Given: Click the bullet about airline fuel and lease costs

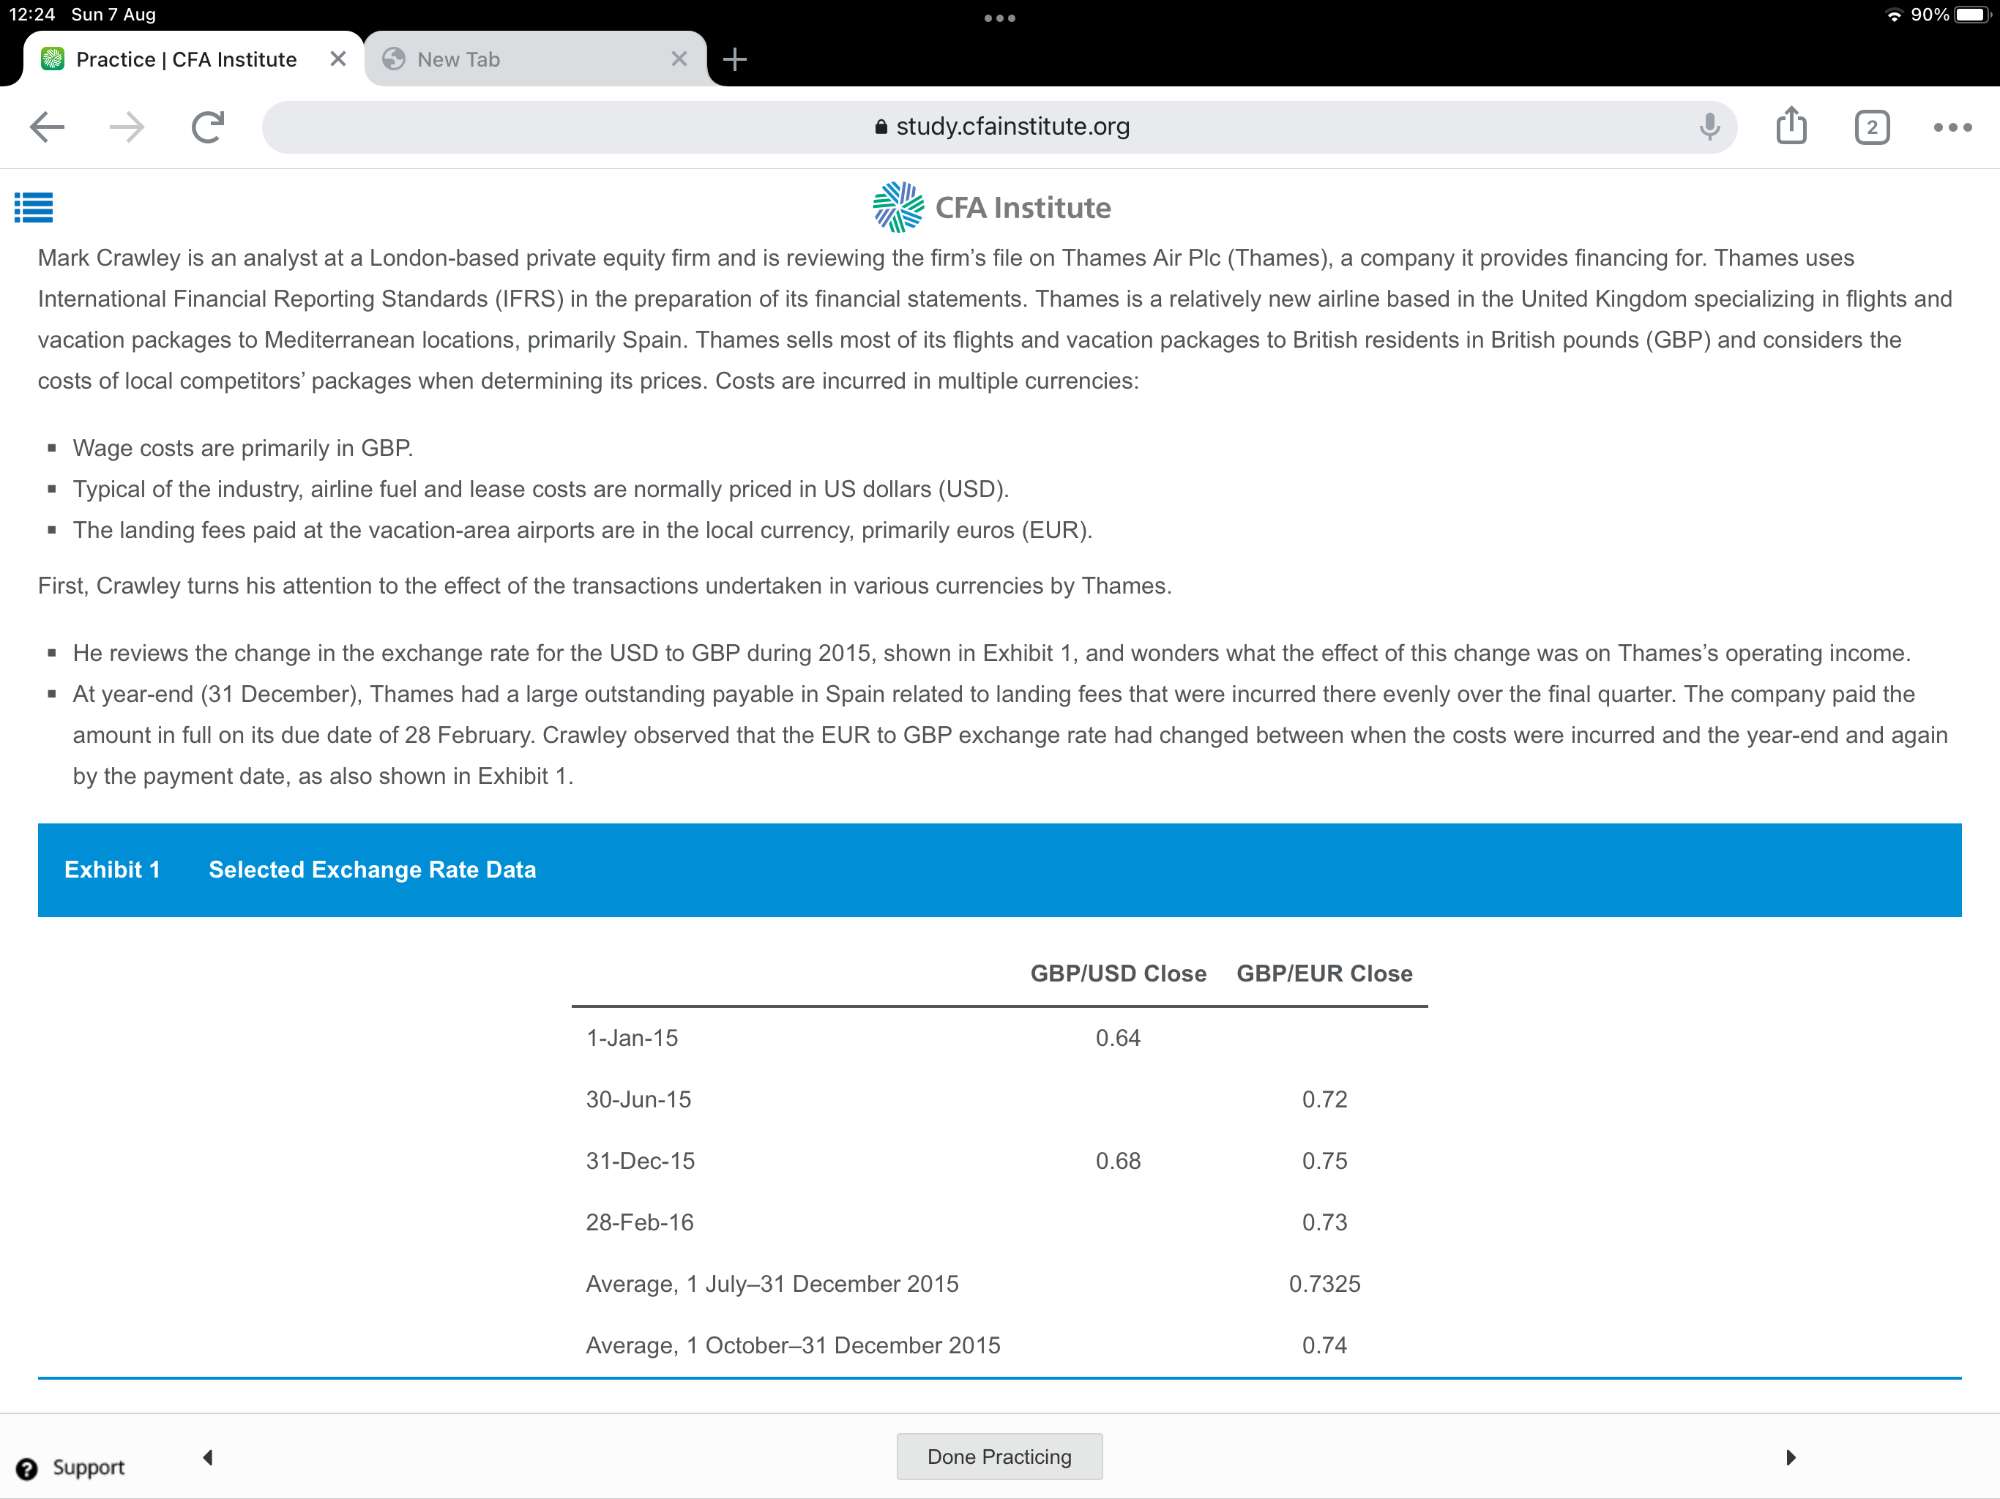Looking at the screenshot, I should pos(541,489).
